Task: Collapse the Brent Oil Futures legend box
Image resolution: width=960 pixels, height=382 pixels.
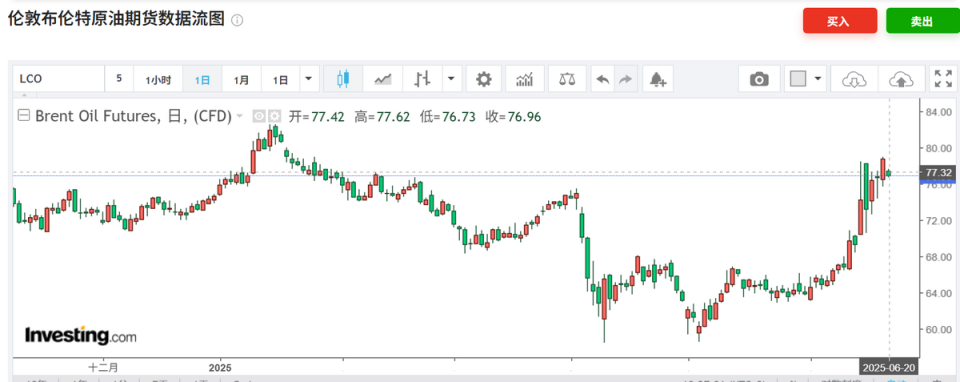Action: tap(23, 116)
